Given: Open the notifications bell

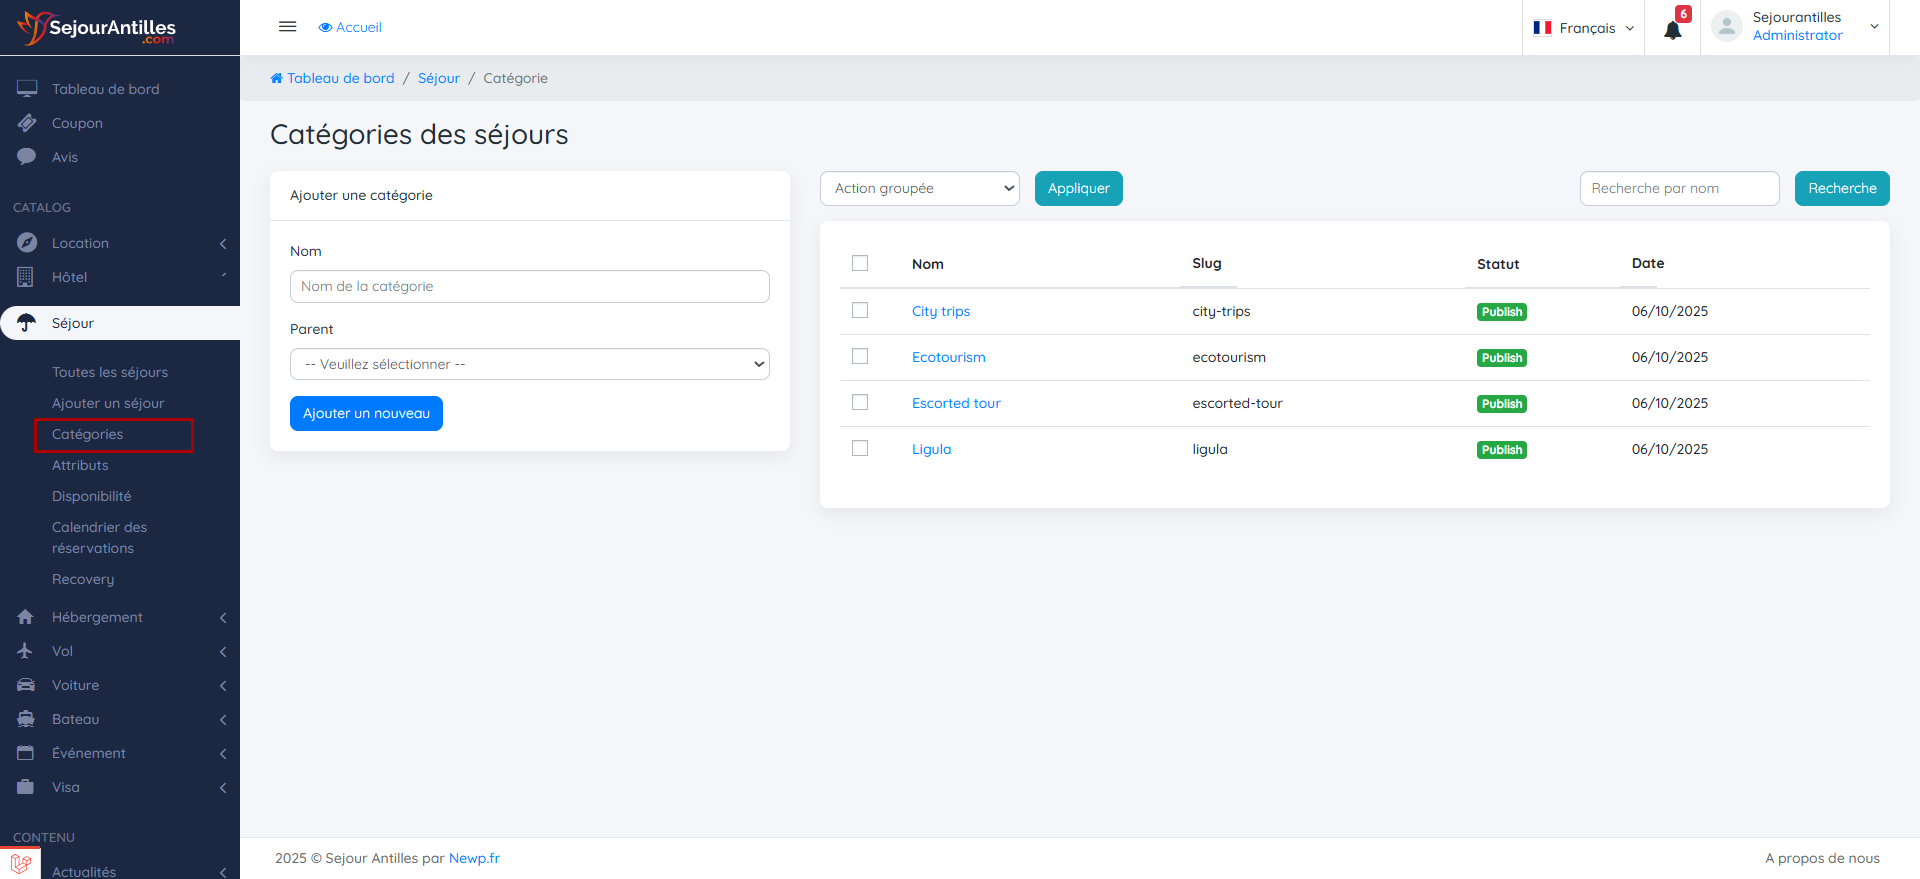Looking at the screenshot, I should (x=1672, y=29).
